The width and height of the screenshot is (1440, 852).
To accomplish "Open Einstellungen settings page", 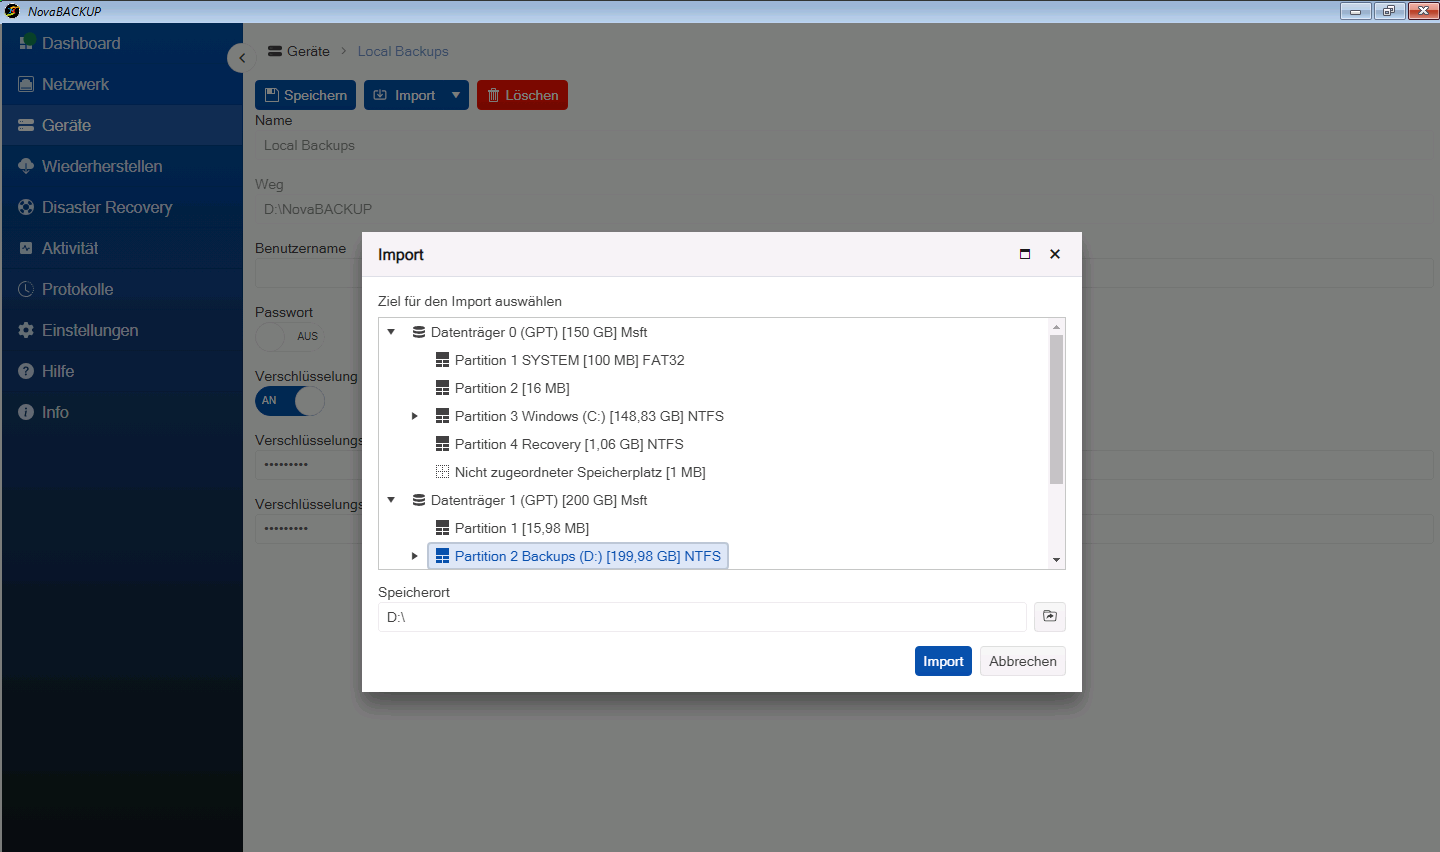I will tap(122, 330).
